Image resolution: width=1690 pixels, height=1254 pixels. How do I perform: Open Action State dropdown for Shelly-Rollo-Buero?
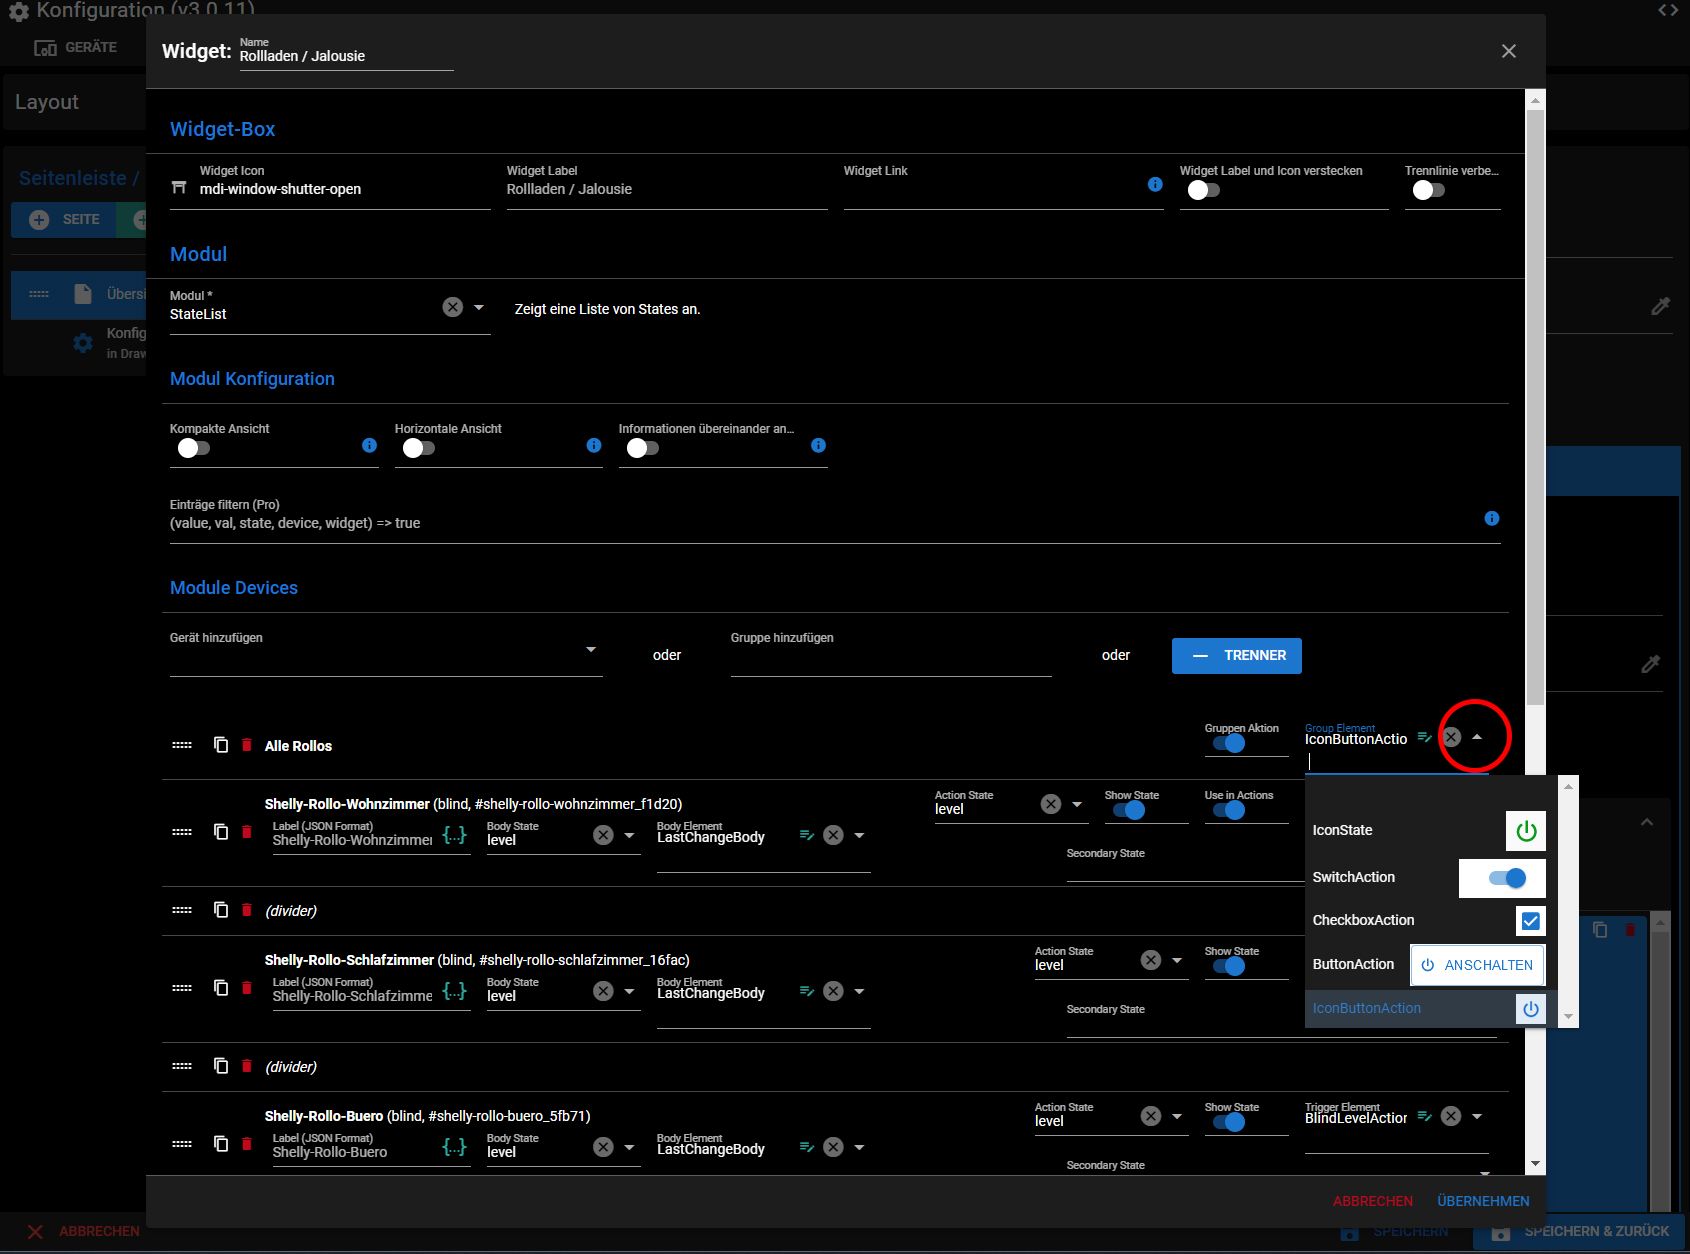pyautogui.click(x=1177, y=1116)
